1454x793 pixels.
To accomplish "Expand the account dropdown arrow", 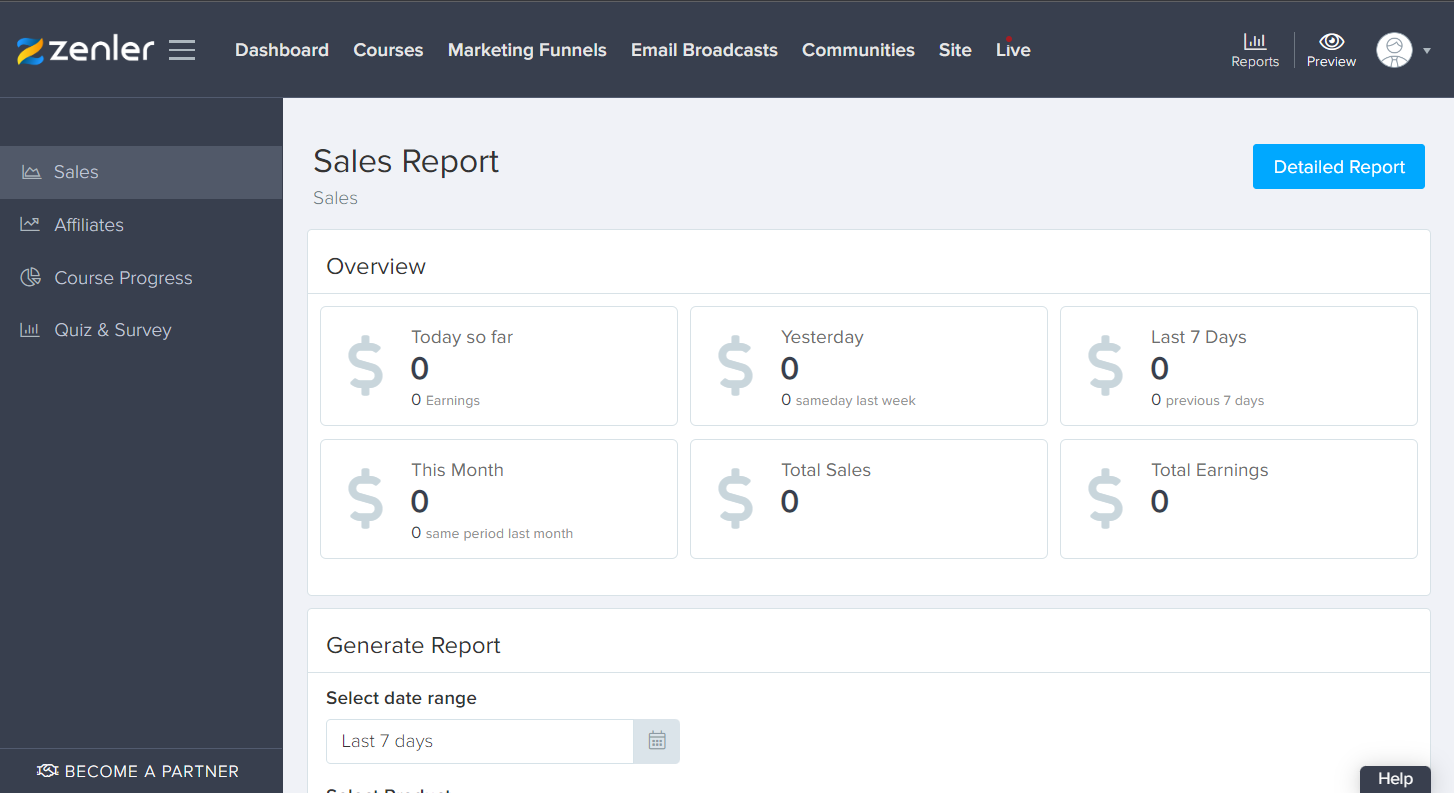I will coord(1427,51).
